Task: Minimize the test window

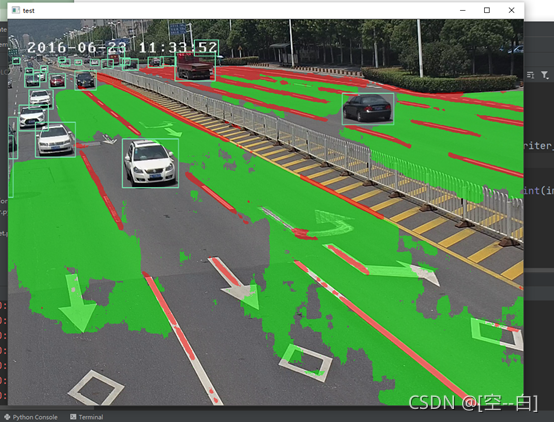Action: point(462,10)
